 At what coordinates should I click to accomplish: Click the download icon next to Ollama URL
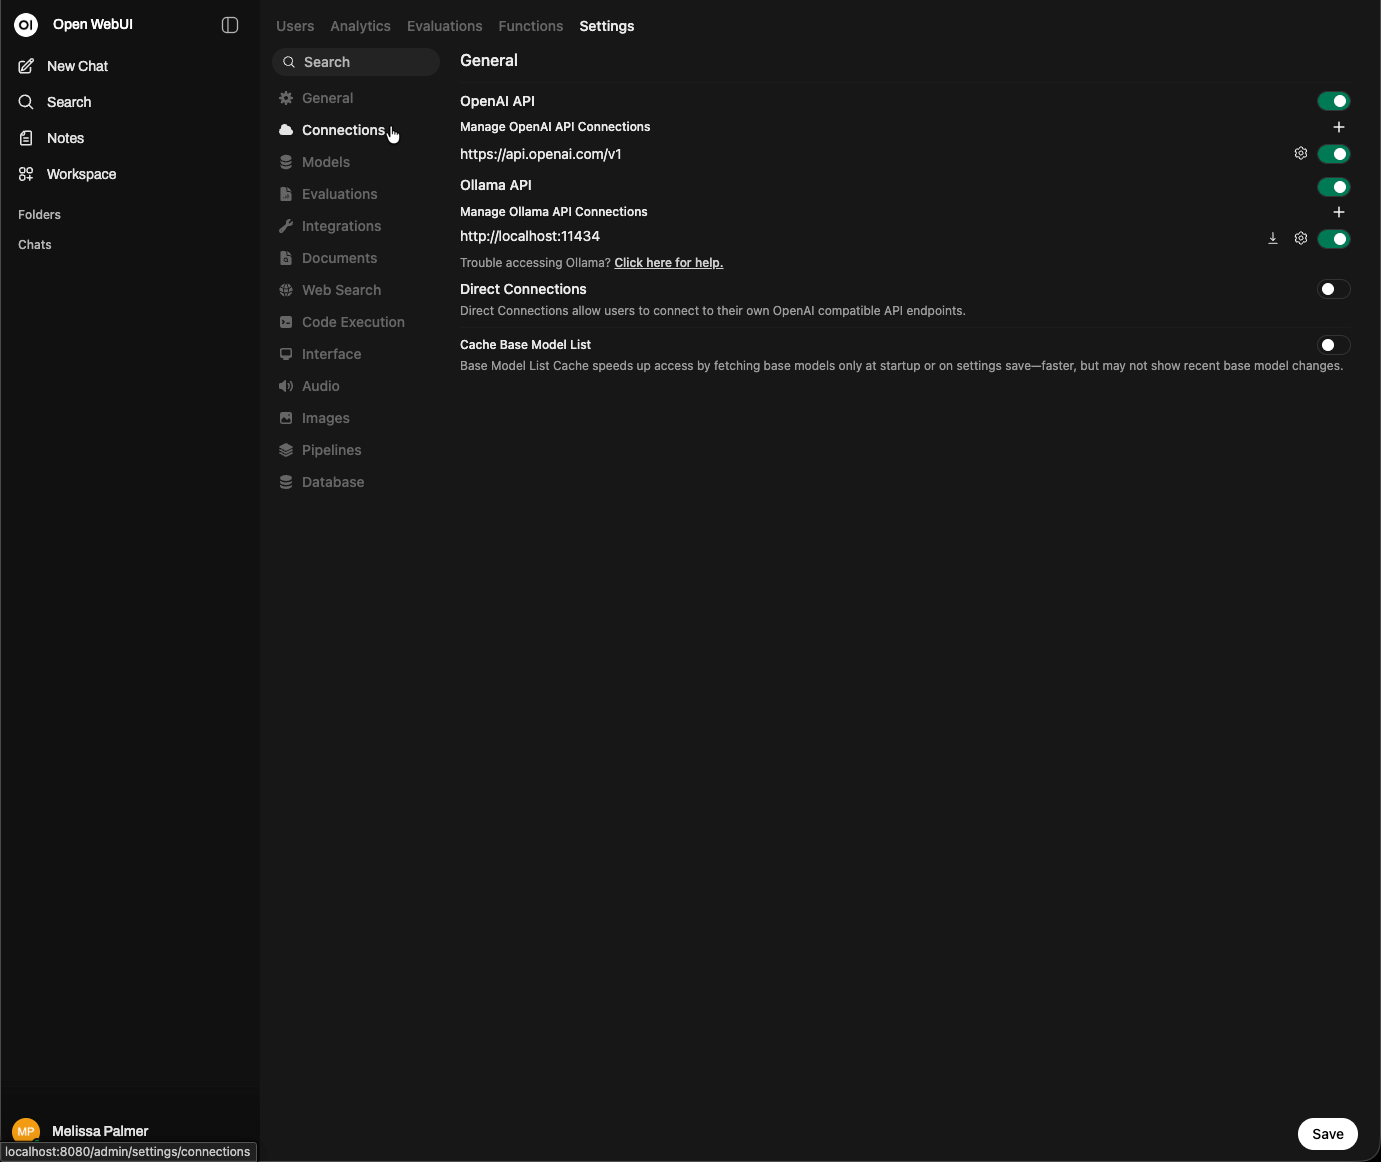coord(1272,238)
